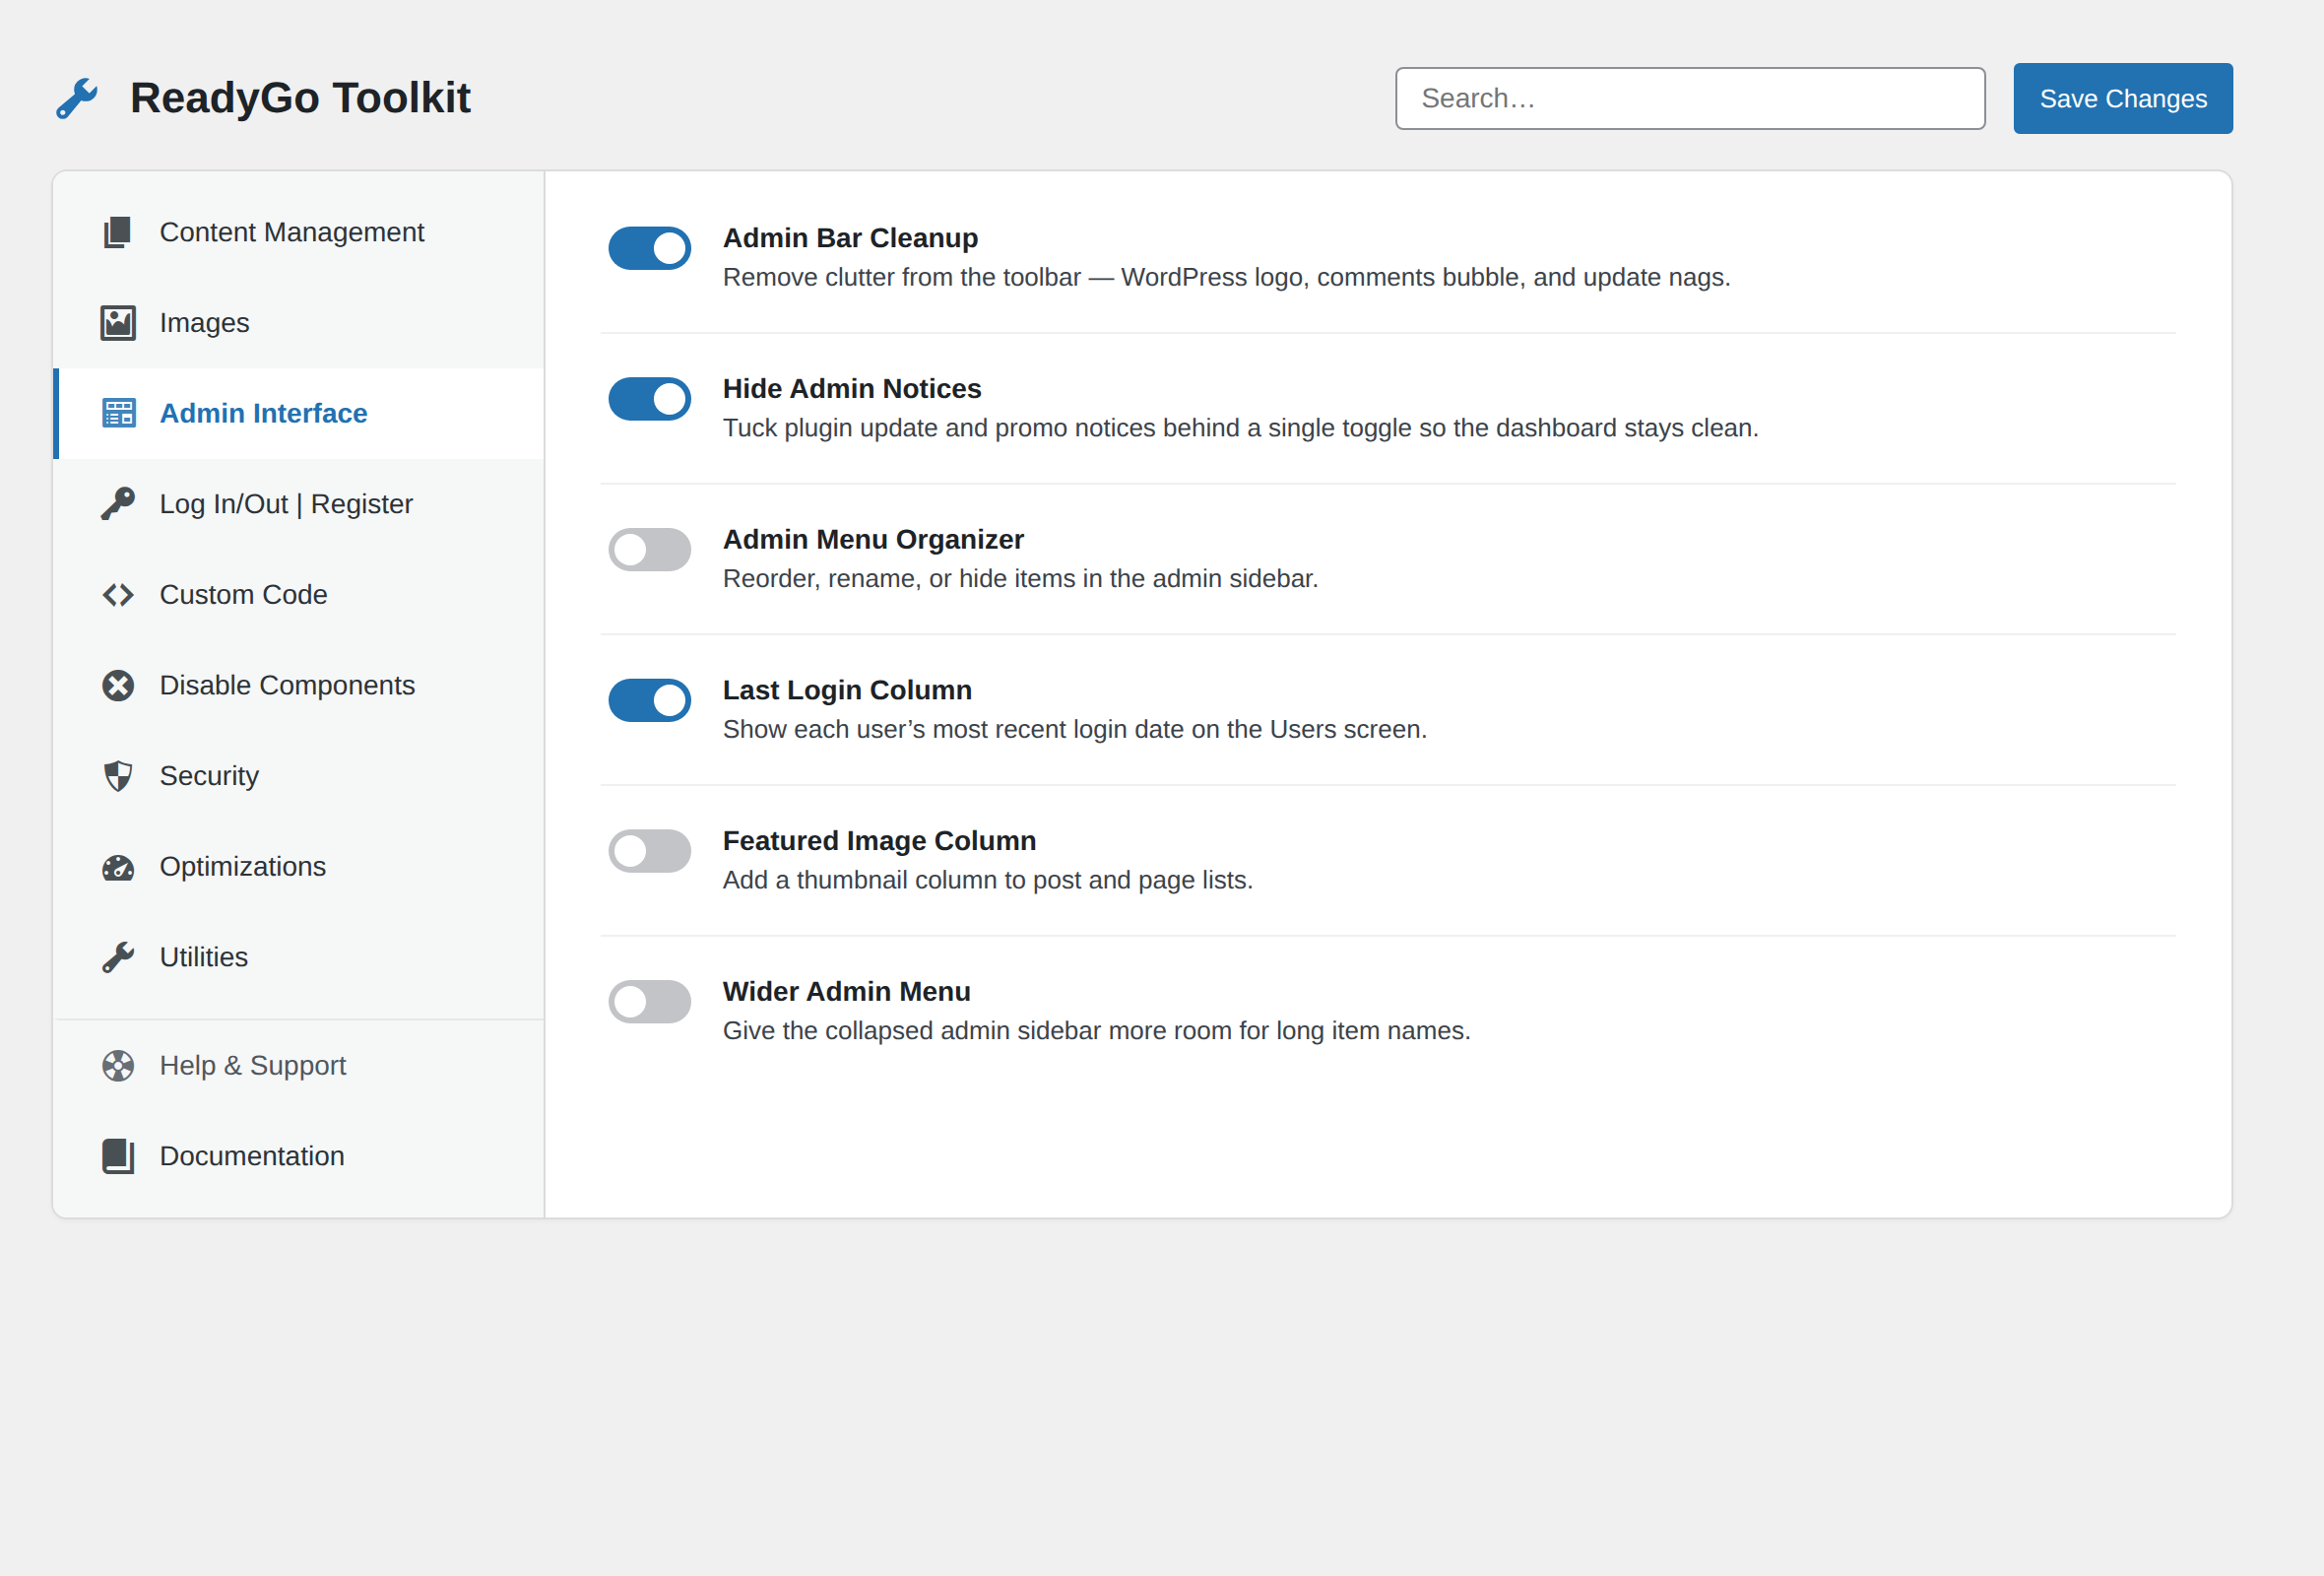Go to the Optimizations section
The image size is (2324, 1576).
pyautogui.click(x=299, y=867)
